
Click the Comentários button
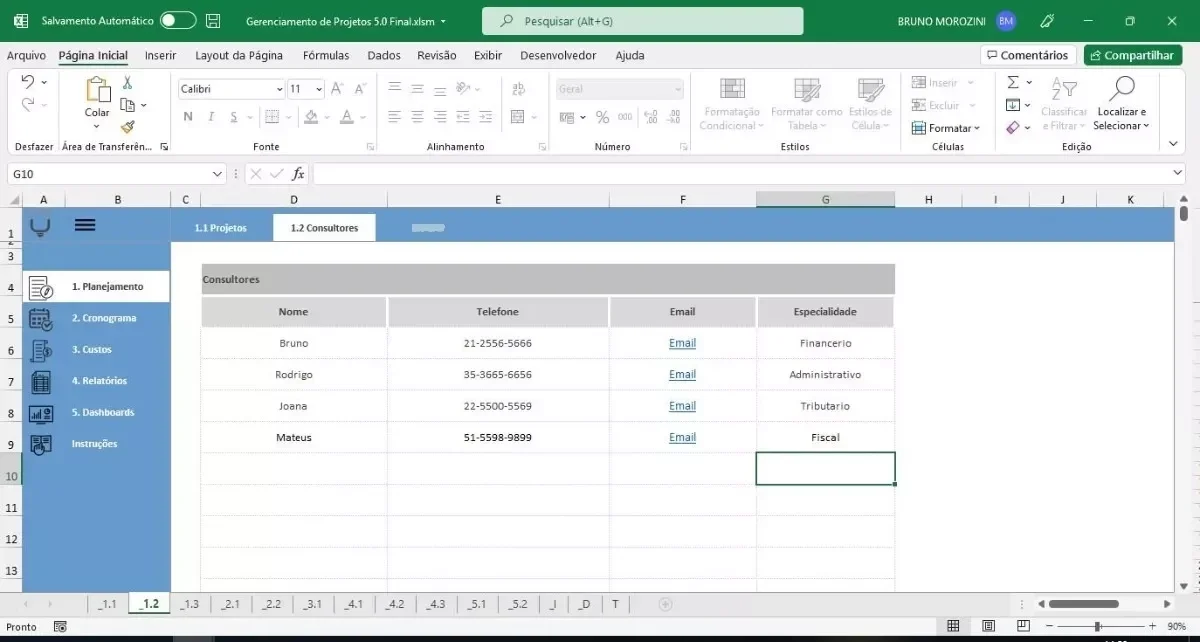tap(1028, 56)
